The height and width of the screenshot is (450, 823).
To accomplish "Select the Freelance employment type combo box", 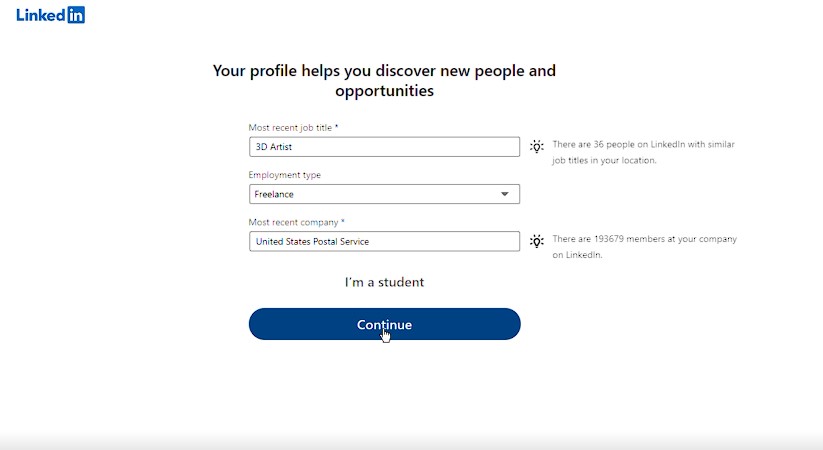I will click(x=384, y=194).
